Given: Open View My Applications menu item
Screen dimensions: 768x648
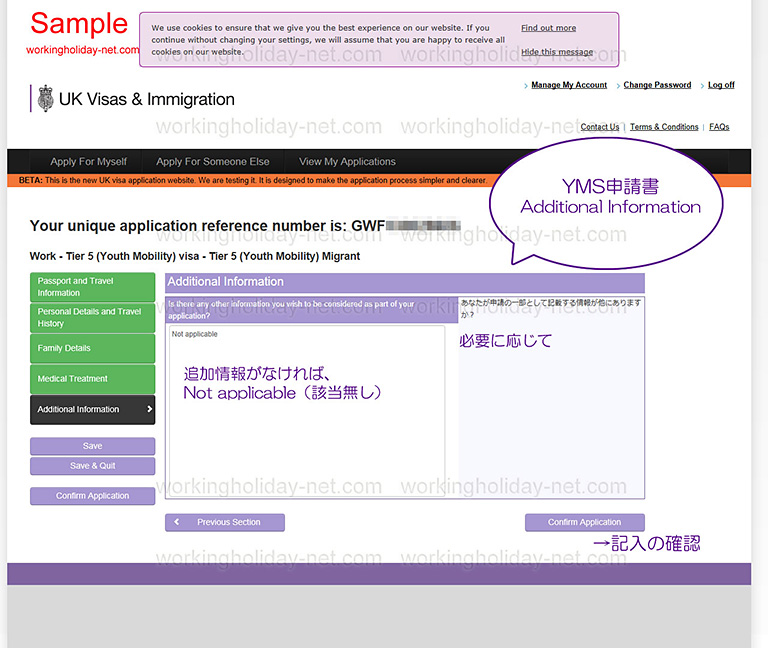Looking at the screenshot, I should 347,162.
